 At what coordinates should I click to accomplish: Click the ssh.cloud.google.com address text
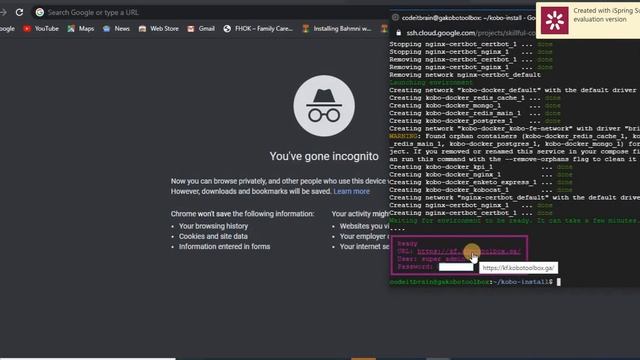point(440,33)
